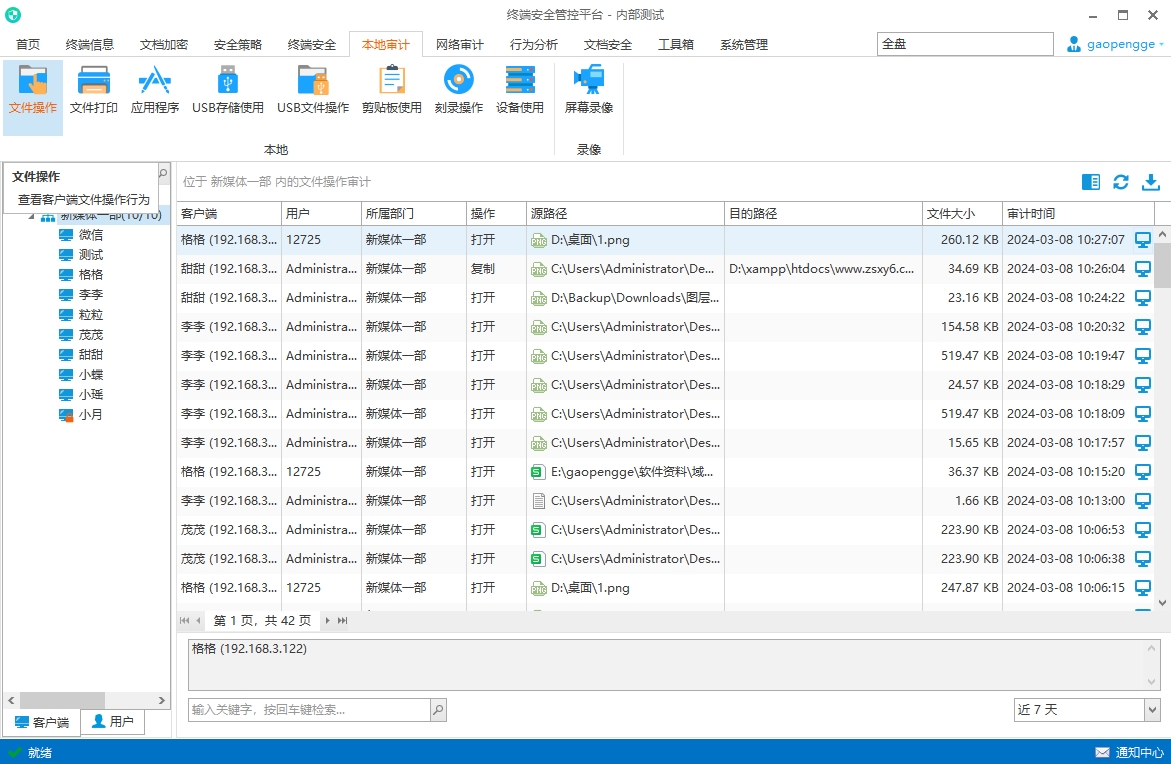The width and height of the screenshot is (1171, 764).
Task: Switch to the 终端信息 tab
Action: (90, 45)
